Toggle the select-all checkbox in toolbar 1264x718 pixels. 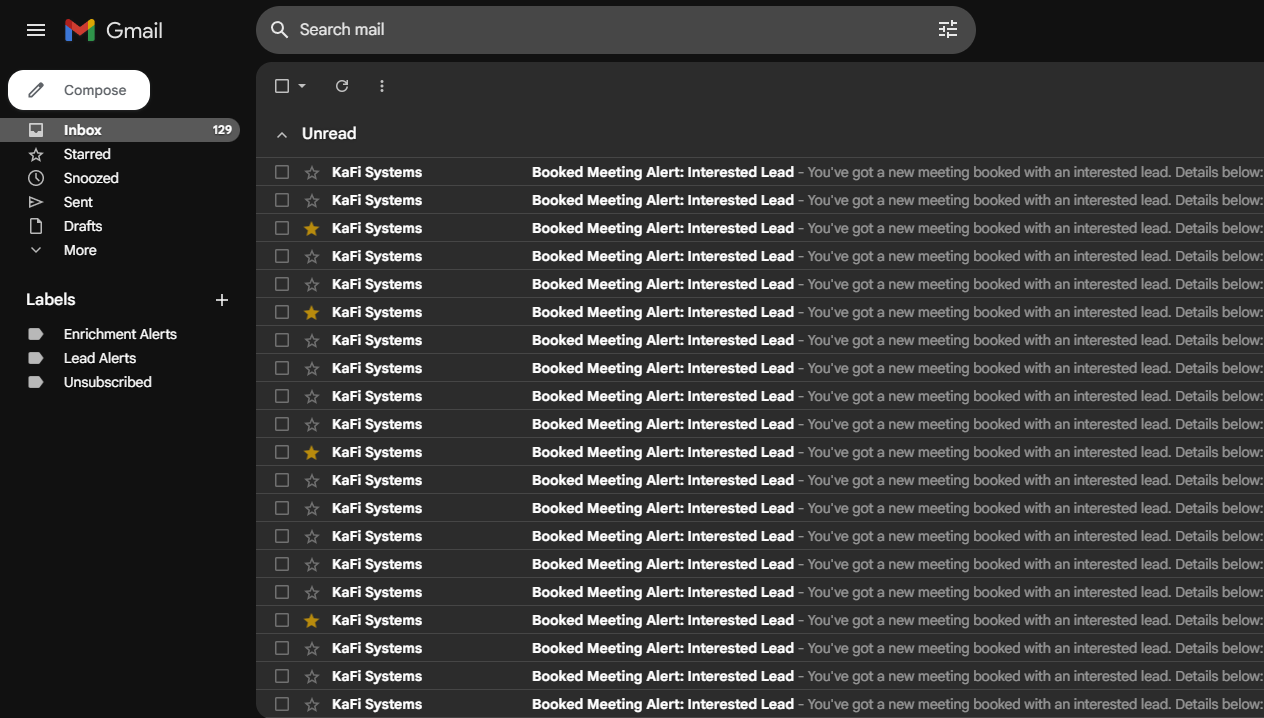282,86
